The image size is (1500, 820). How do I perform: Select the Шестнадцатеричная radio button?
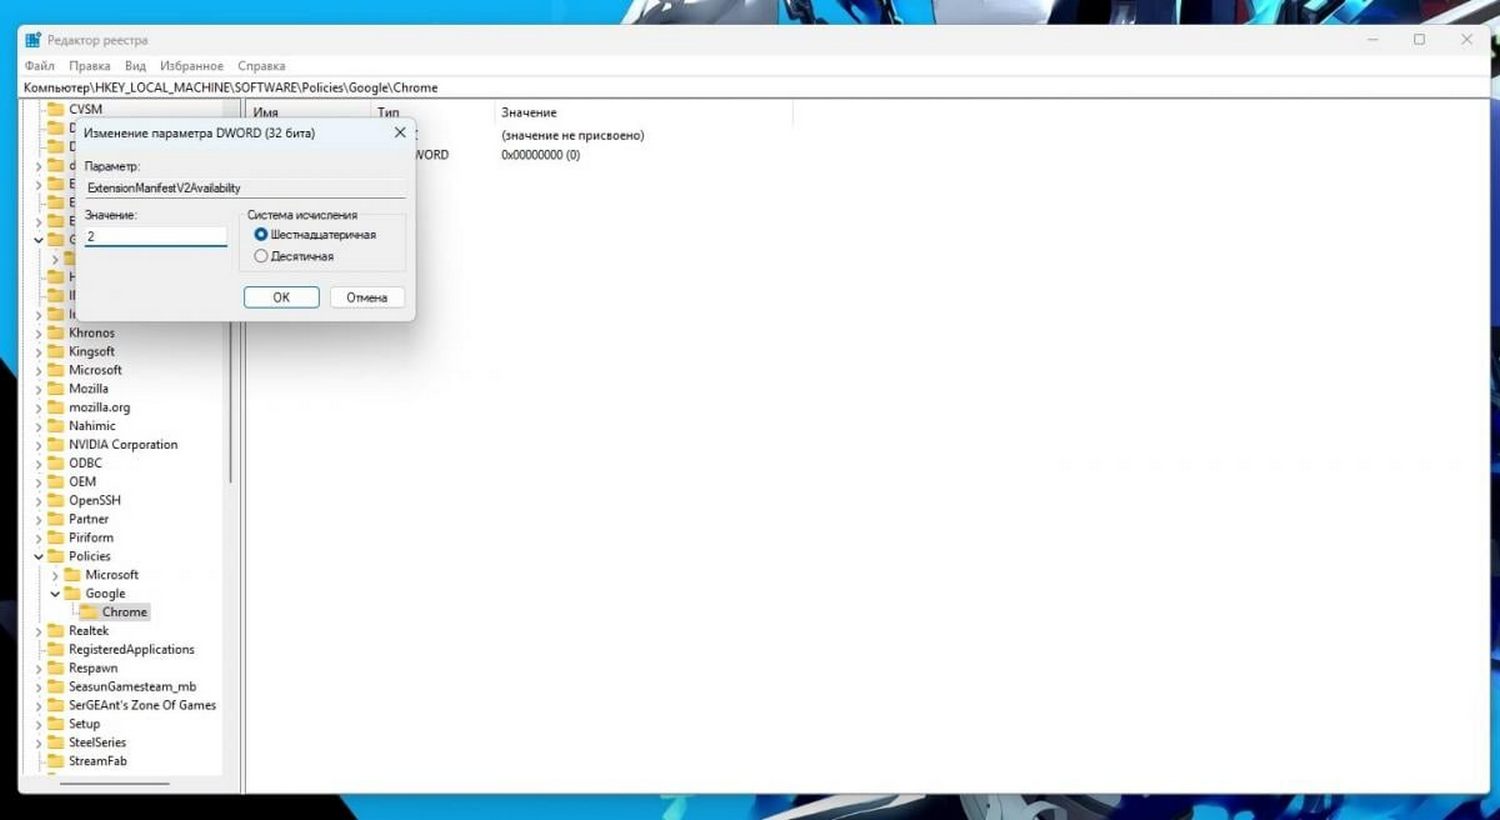(261, 234)
